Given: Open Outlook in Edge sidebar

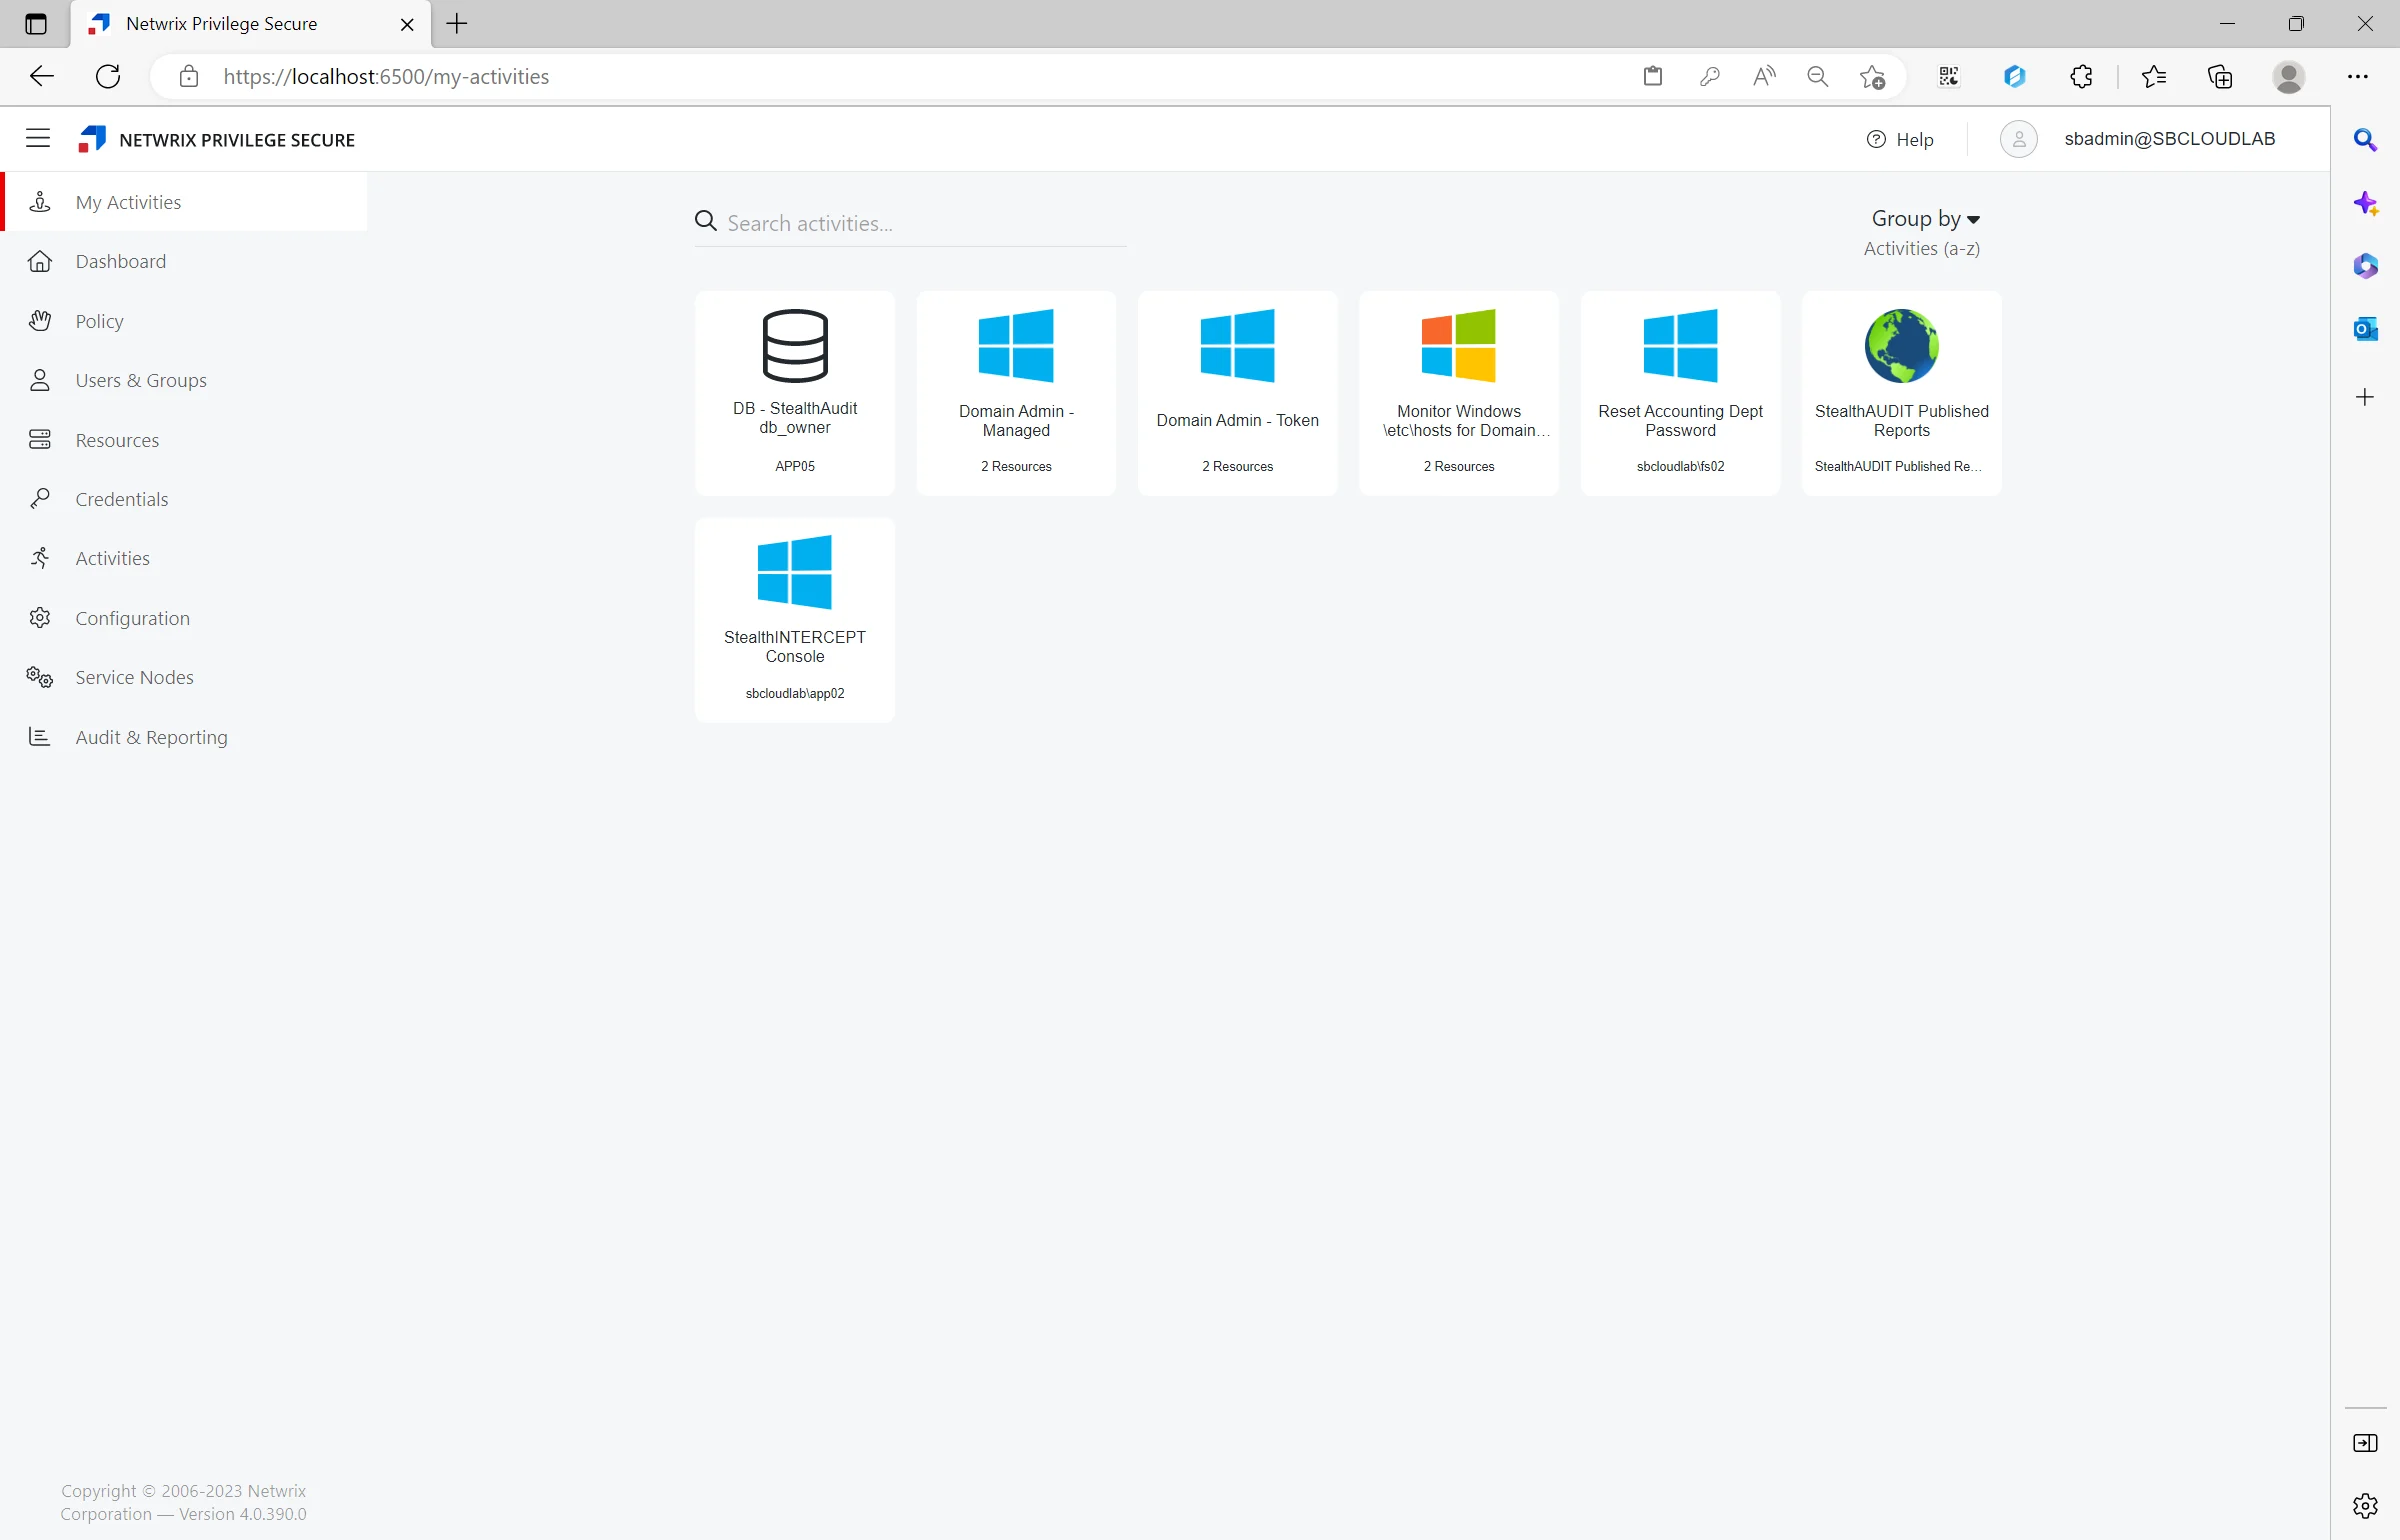Looking at the screenshot, I should (2365, 329).
